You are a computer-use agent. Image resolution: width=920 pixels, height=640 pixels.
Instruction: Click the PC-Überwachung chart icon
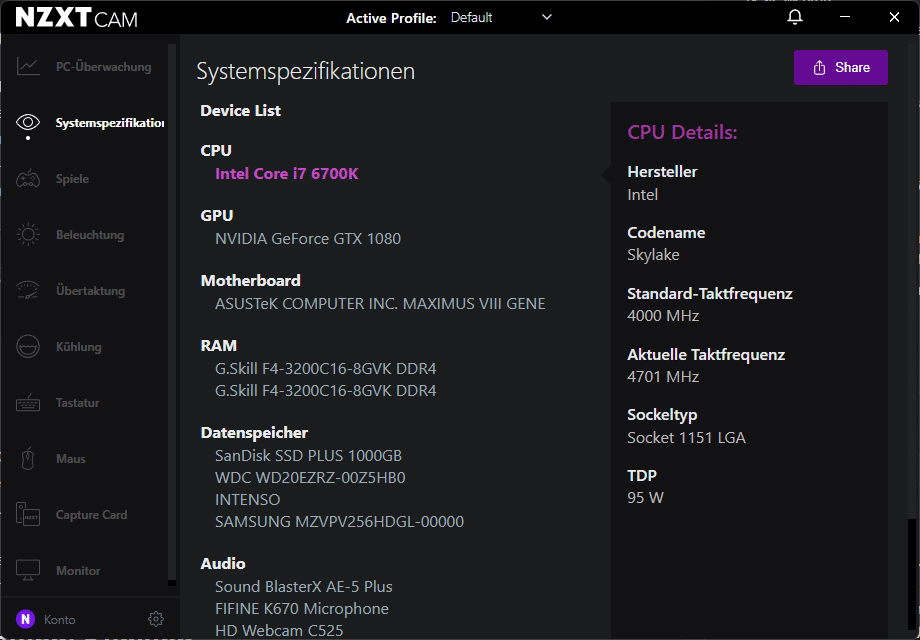click(x=28, y=67)
